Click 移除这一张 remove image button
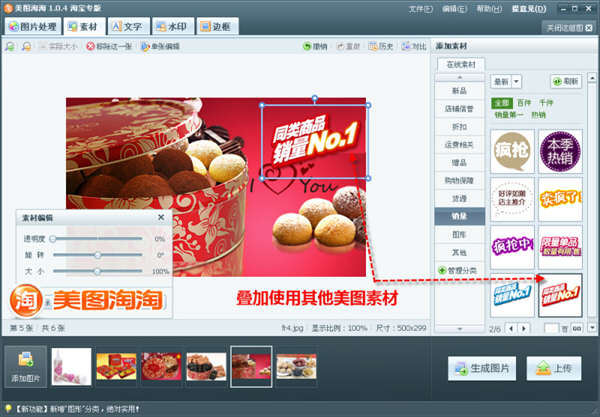The height and width of the screenshot is (417, 600). (x=109, y=46)
